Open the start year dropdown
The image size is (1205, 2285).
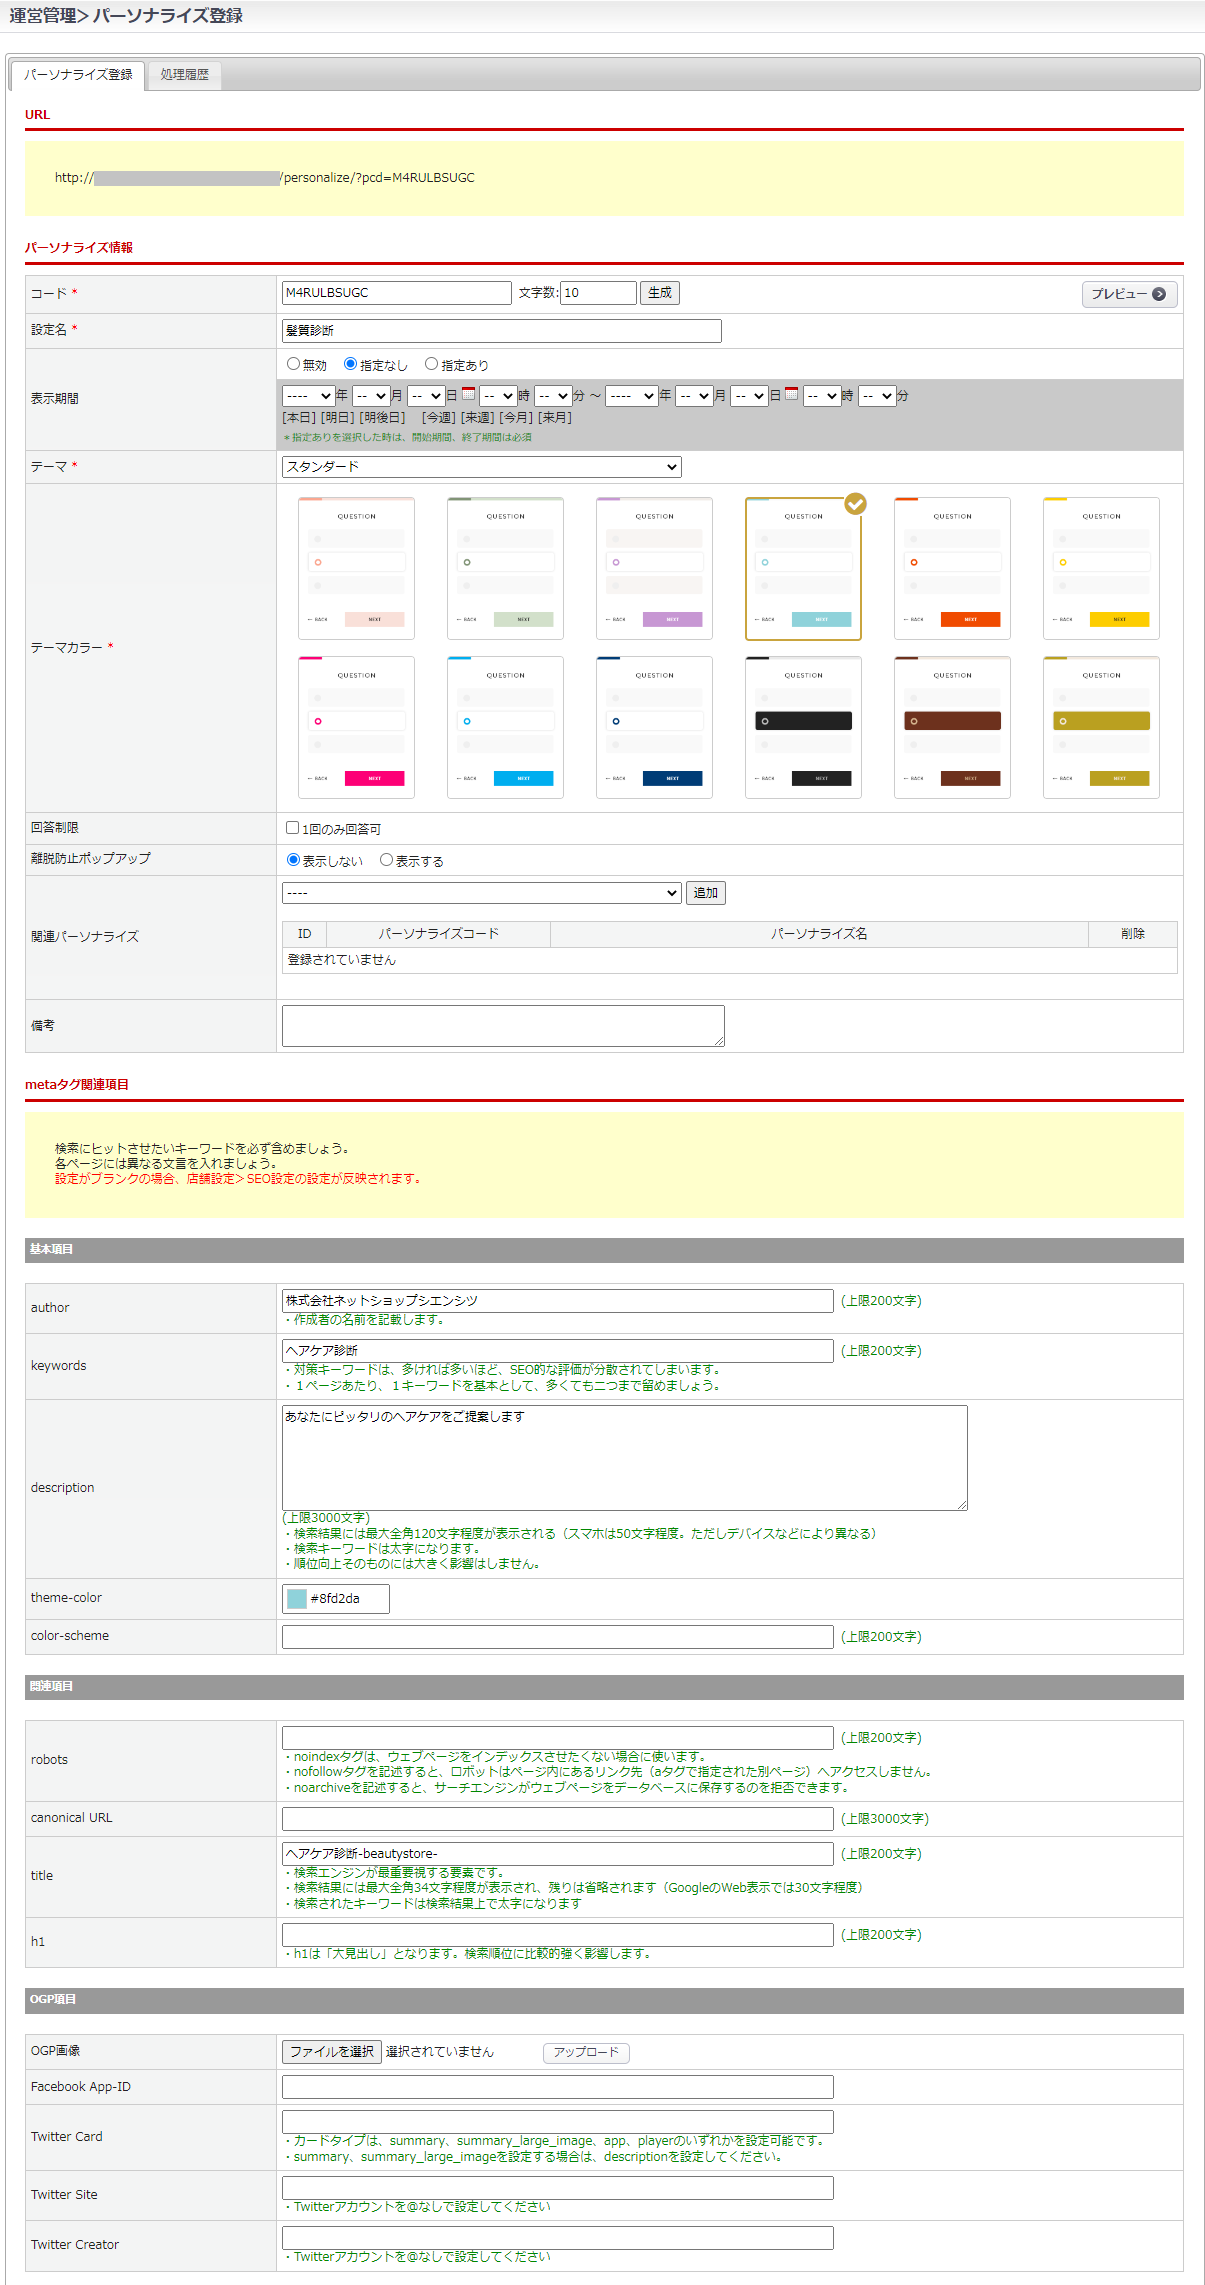click(x=308, y=396)
